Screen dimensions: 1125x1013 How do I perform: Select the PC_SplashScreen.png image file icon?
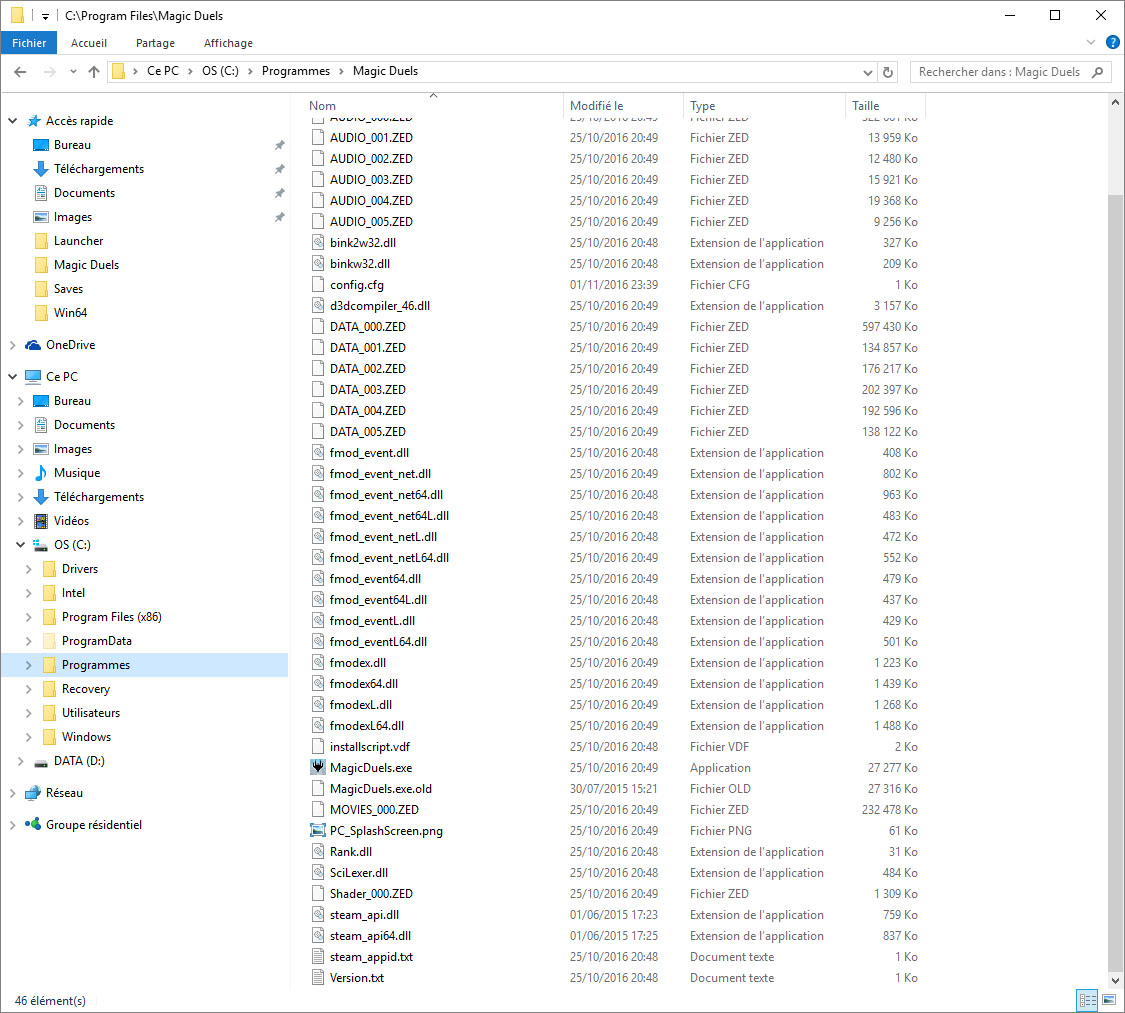[x=318, y=831]
